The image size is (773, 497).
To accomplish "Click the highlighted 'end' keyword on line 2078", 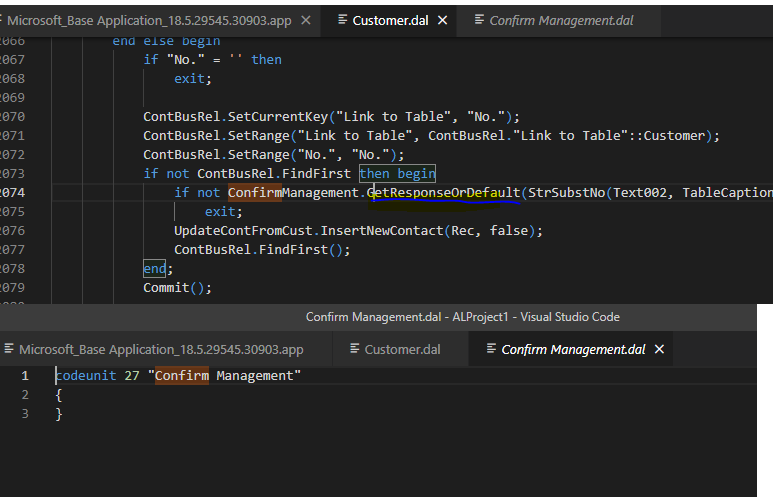I will point(154,269).
